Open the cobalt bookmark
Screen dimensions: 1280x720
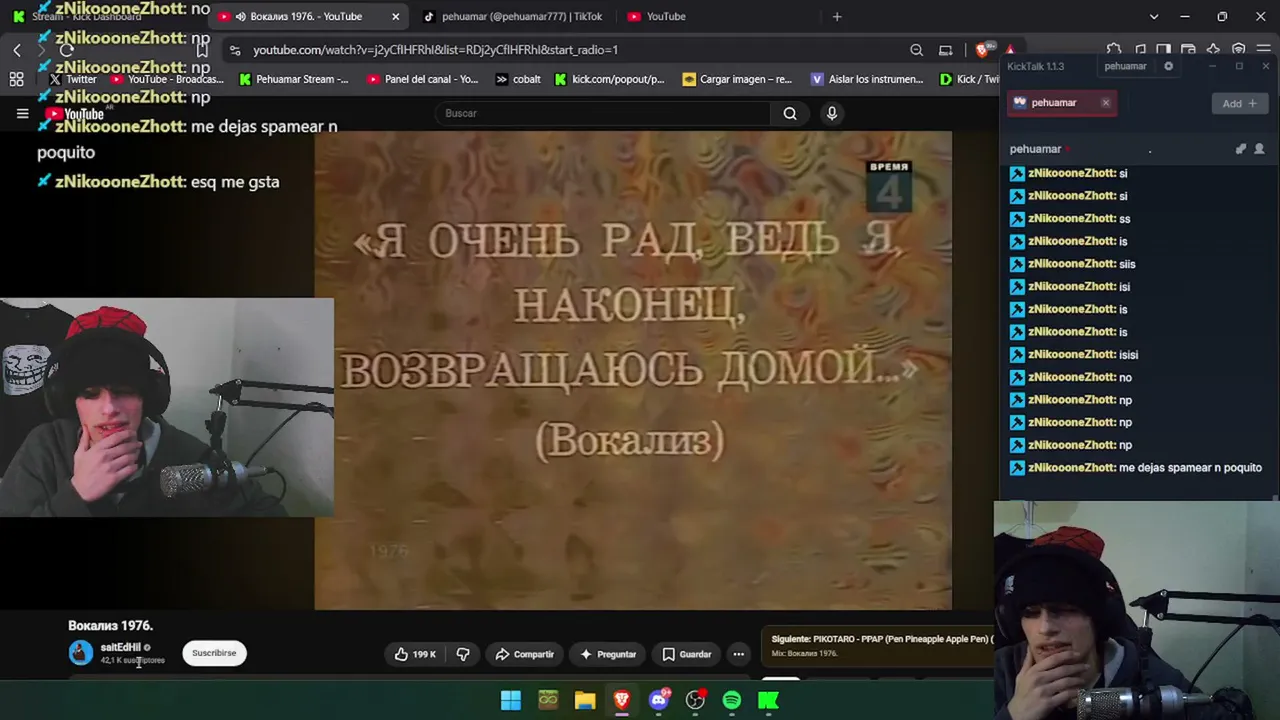(518, 79)
